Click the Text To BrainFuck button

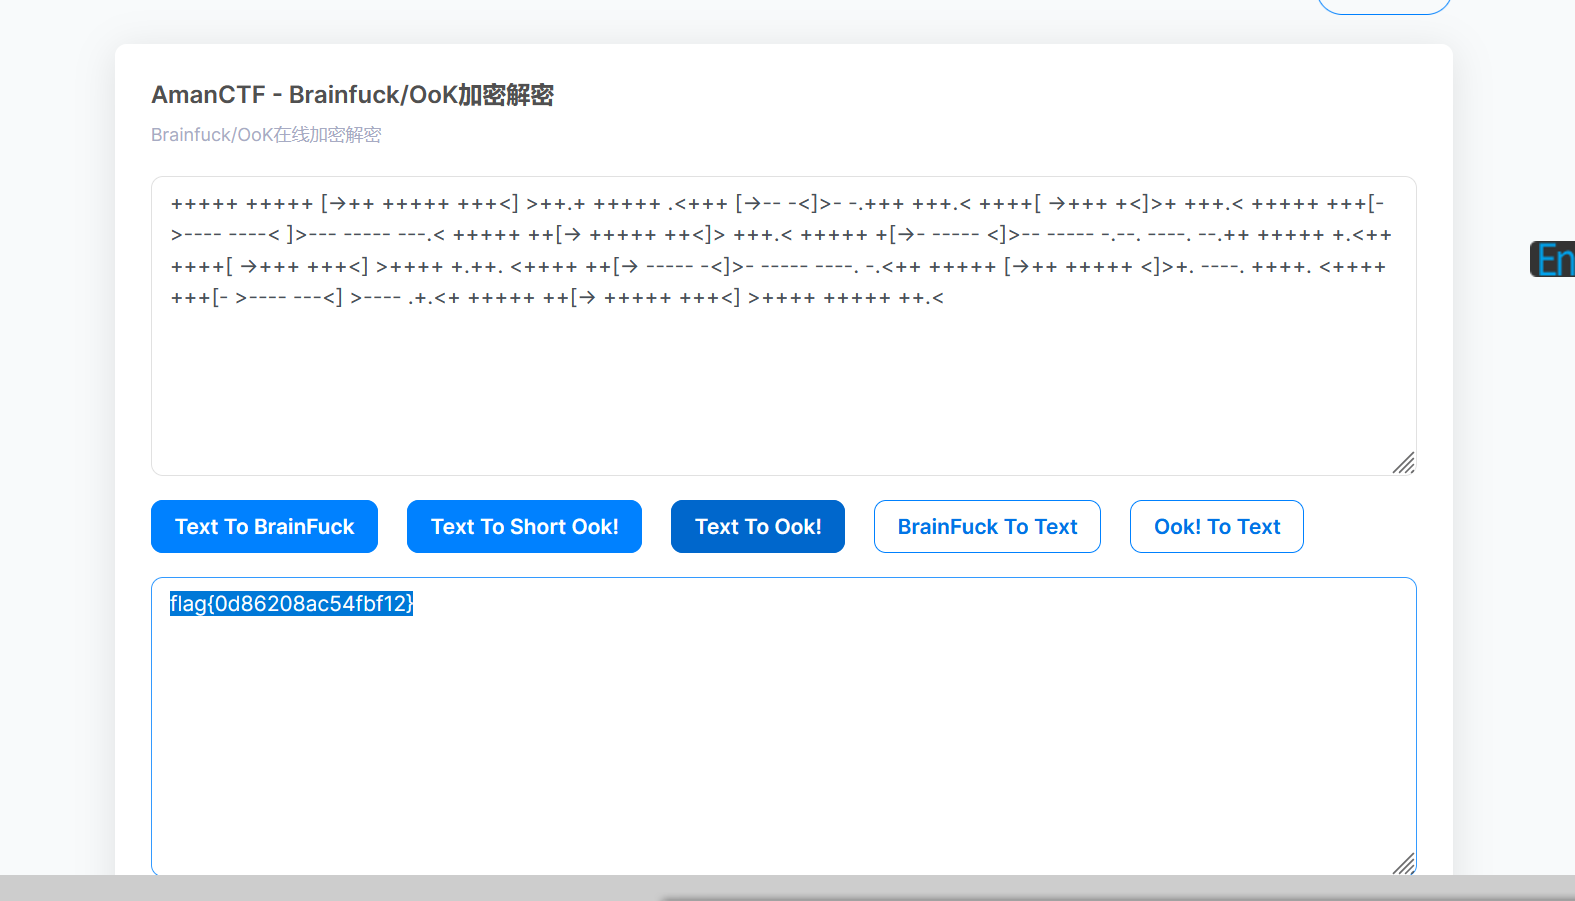[264, 526]
